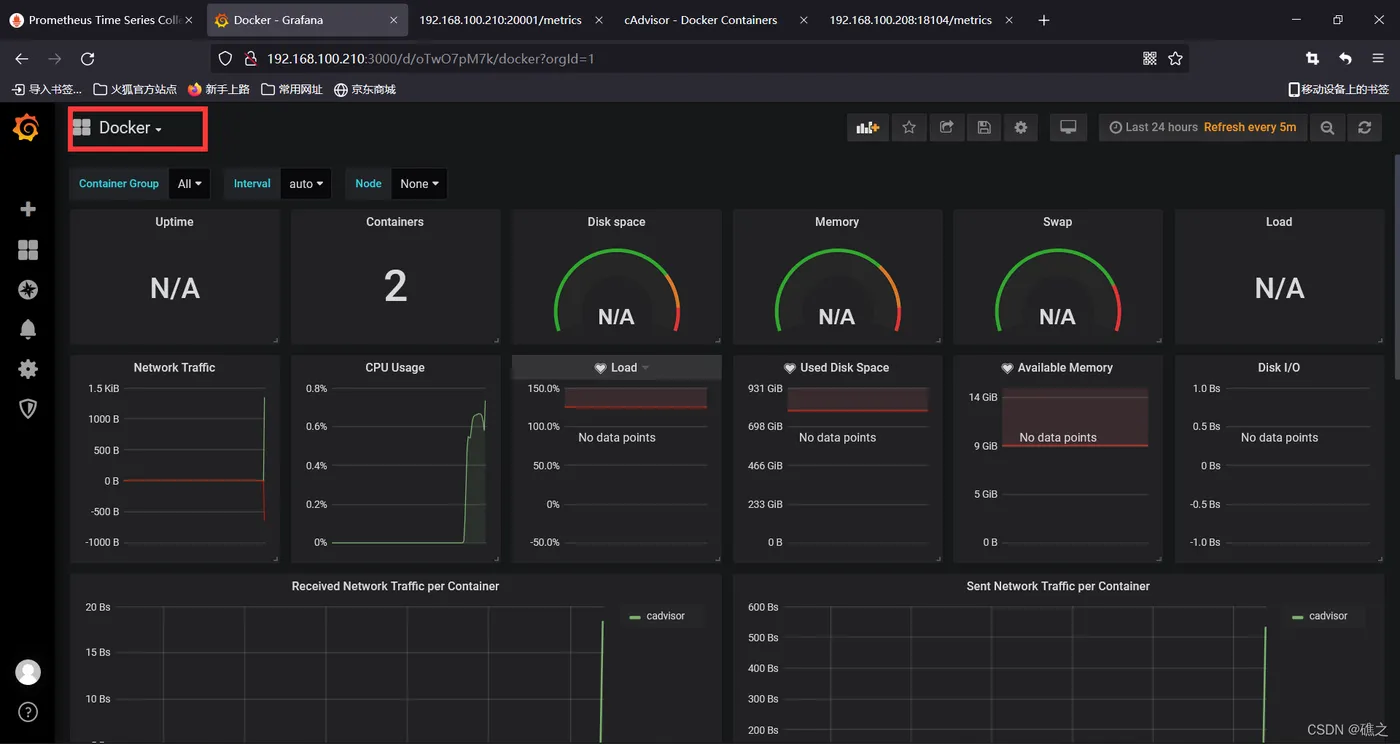The height and width of the screenshot is (744, 1400).
Task: Click the page vertical scrollbar
Action: click(x=1395, y=265)
